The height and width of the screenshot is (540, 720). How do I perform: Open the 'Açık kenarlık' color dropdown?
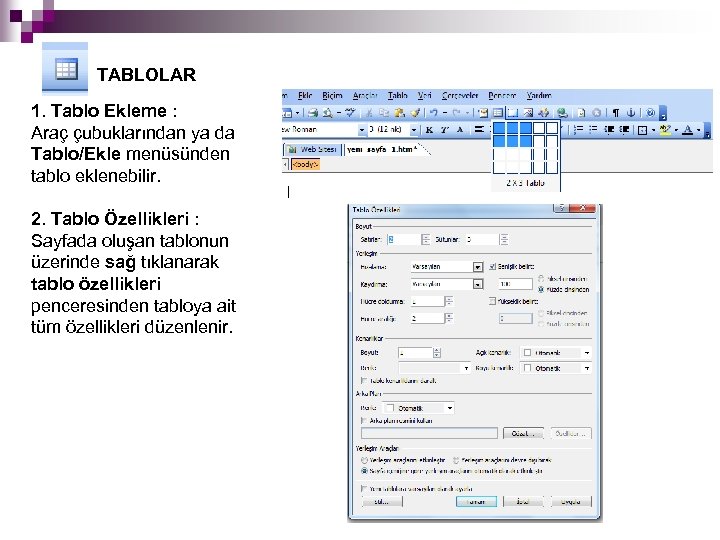587,353
